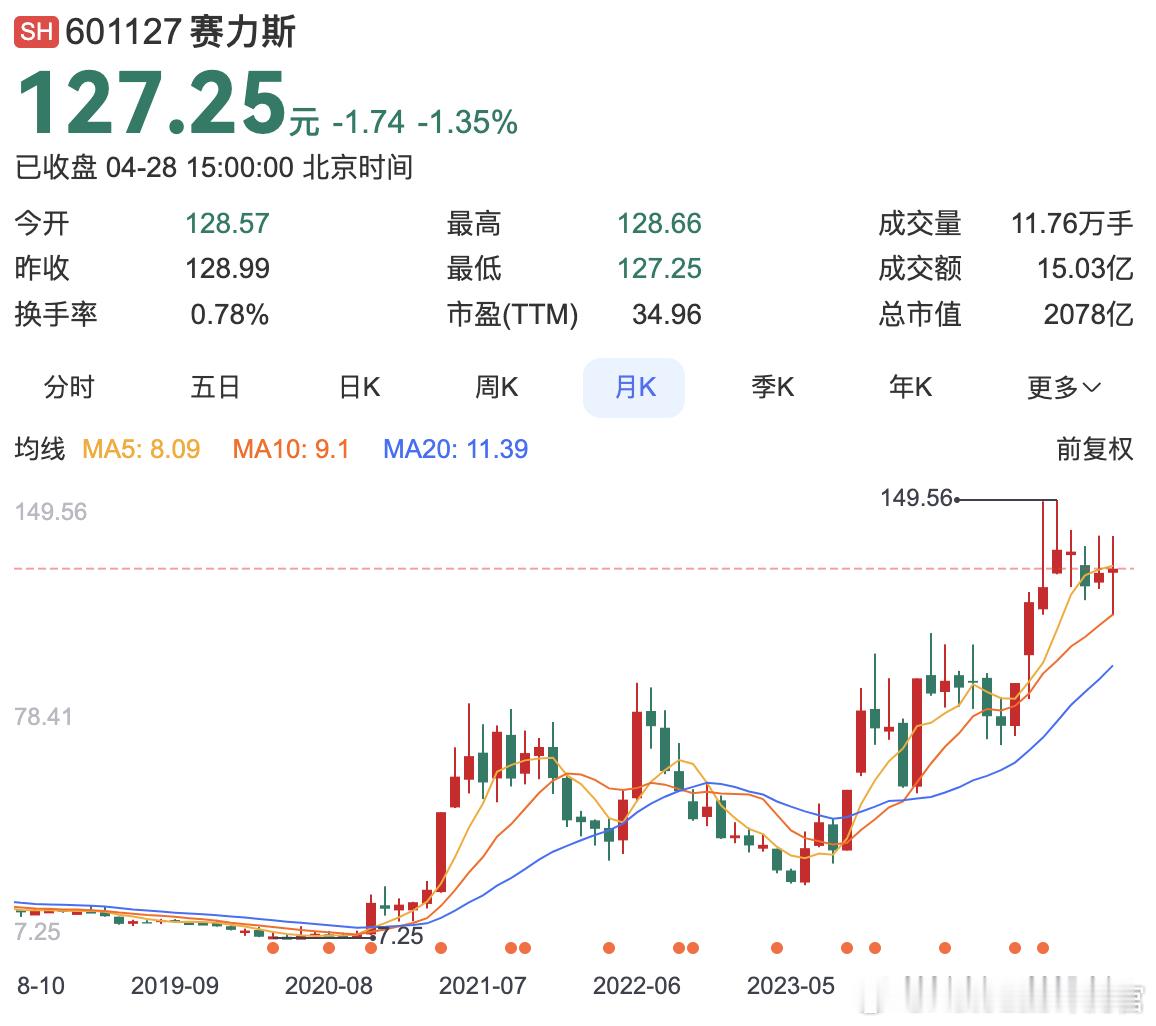Click the price change -1.74 value

[369, 122]
